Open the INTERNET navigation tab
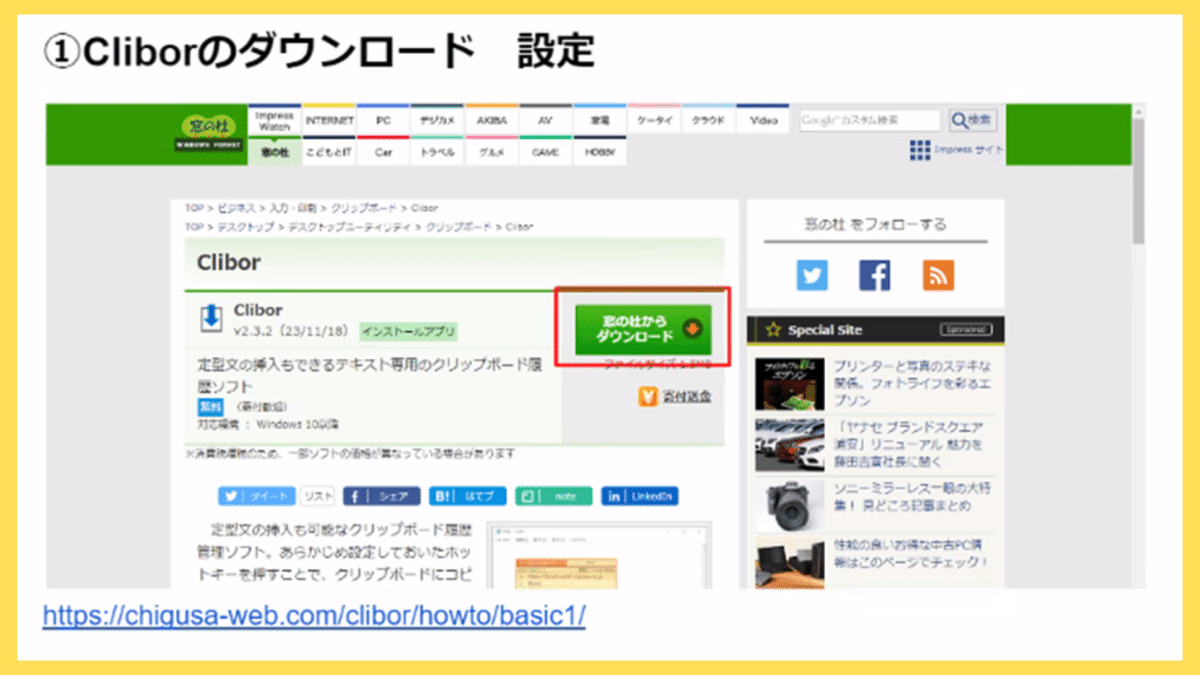The width and height of the screenshot is (1200, 675). point(329,120)
